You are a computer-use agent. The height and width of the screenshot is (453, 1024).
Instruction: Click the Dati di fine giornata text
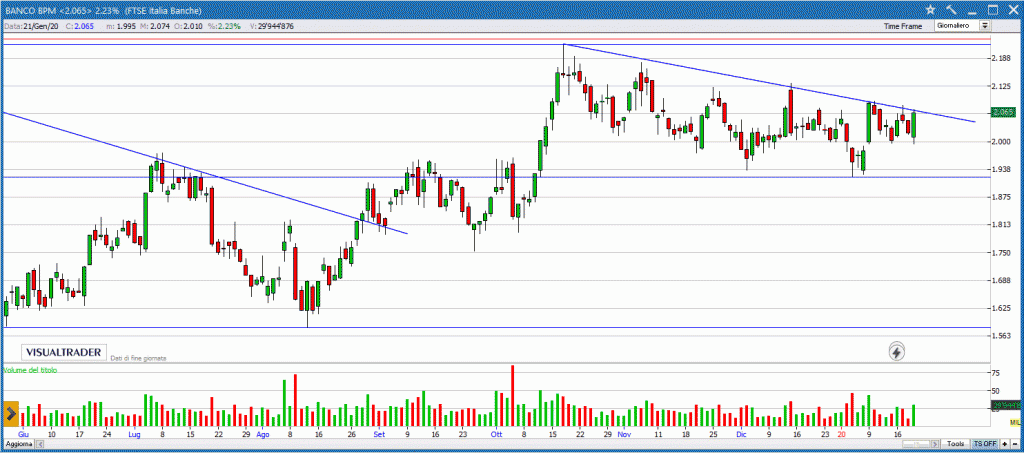coord(140,358)
